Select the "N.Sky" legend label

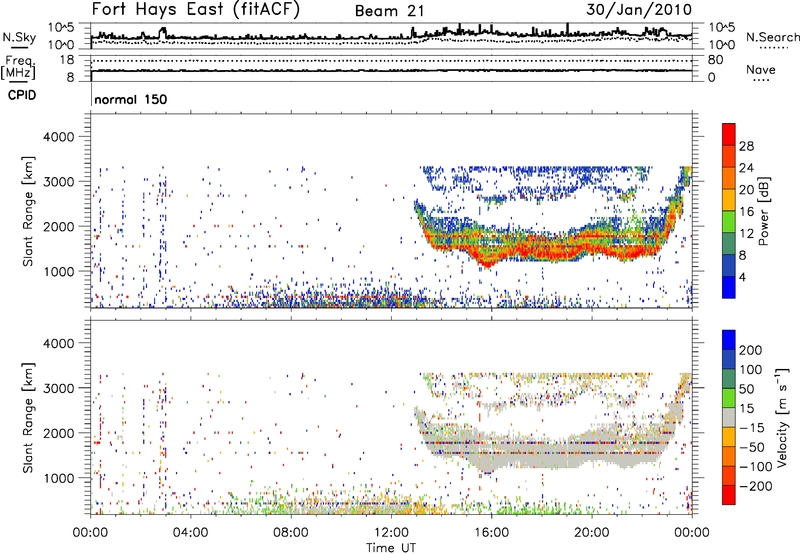click(x=19, y=37)
